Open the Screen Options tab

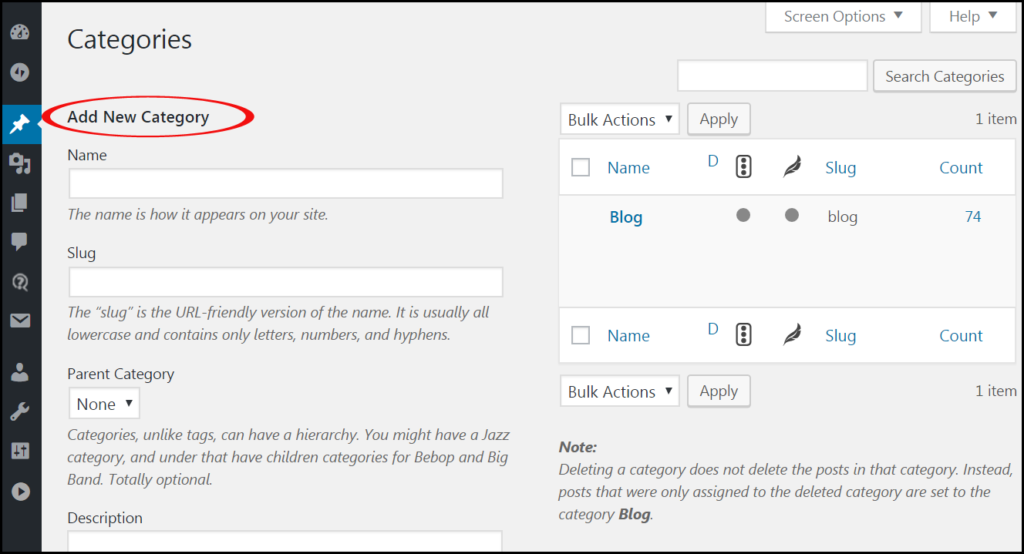click(844, 17)
